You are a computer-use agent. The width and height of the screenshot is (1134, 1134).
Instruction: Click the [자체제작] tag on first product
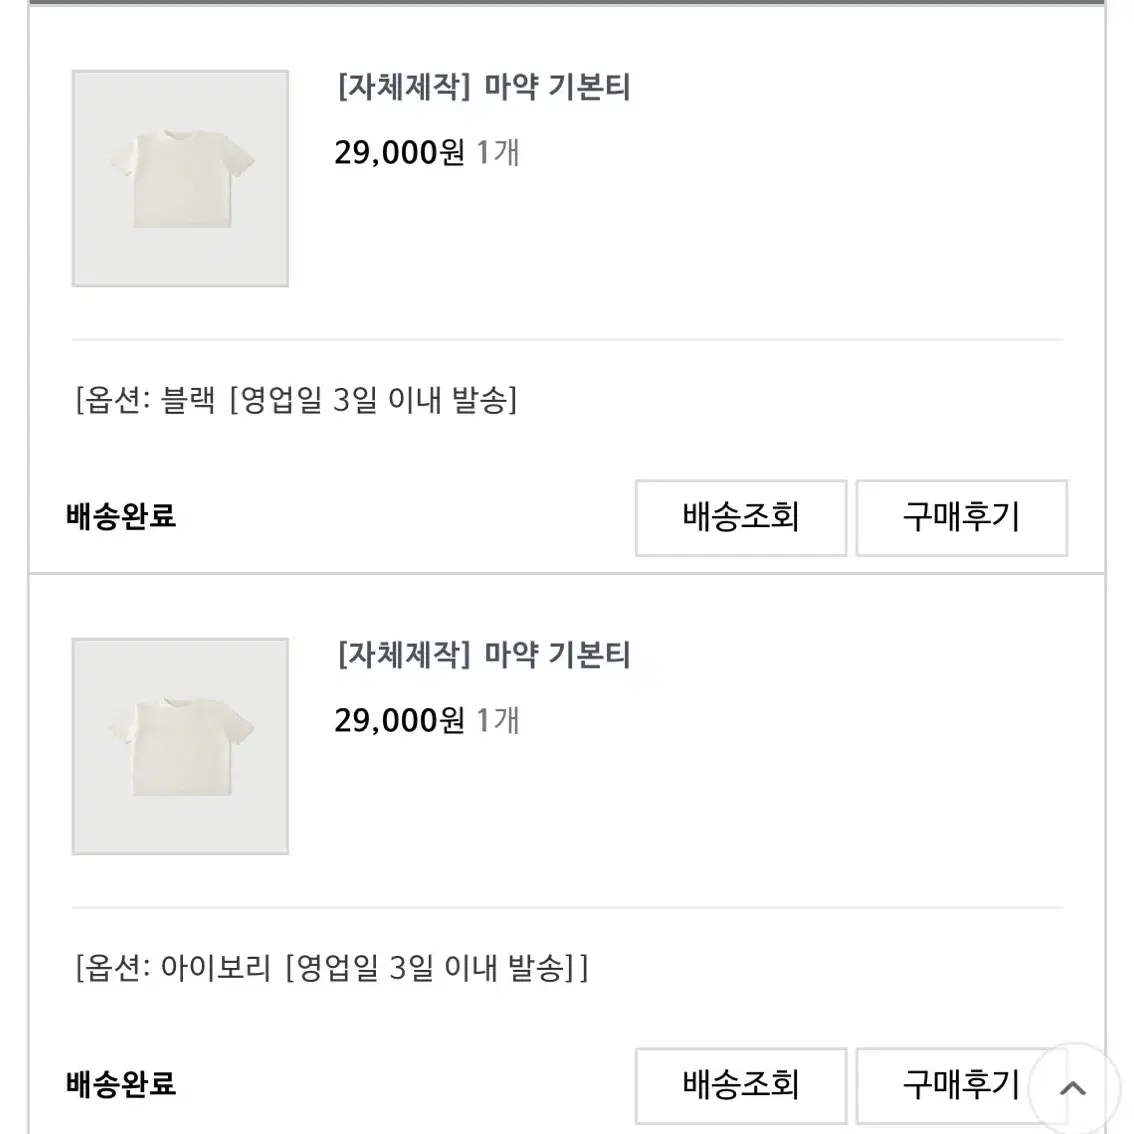404,88
